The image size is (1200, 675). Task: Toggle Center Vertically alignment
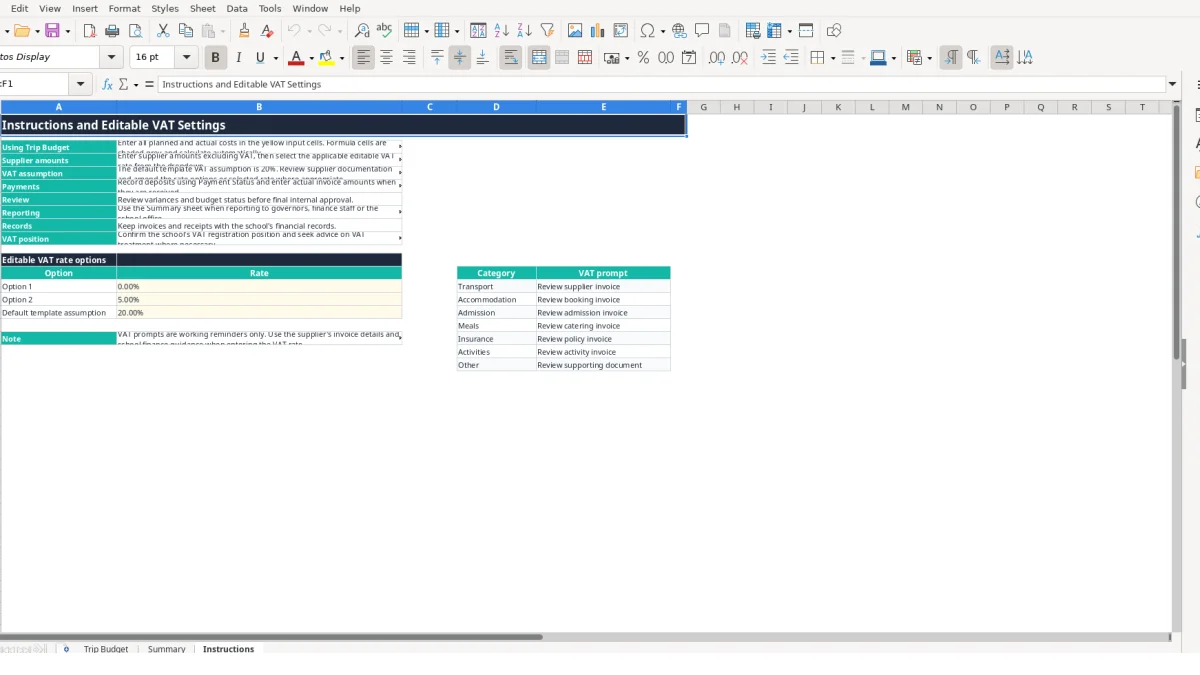click(x=460, y=58)
